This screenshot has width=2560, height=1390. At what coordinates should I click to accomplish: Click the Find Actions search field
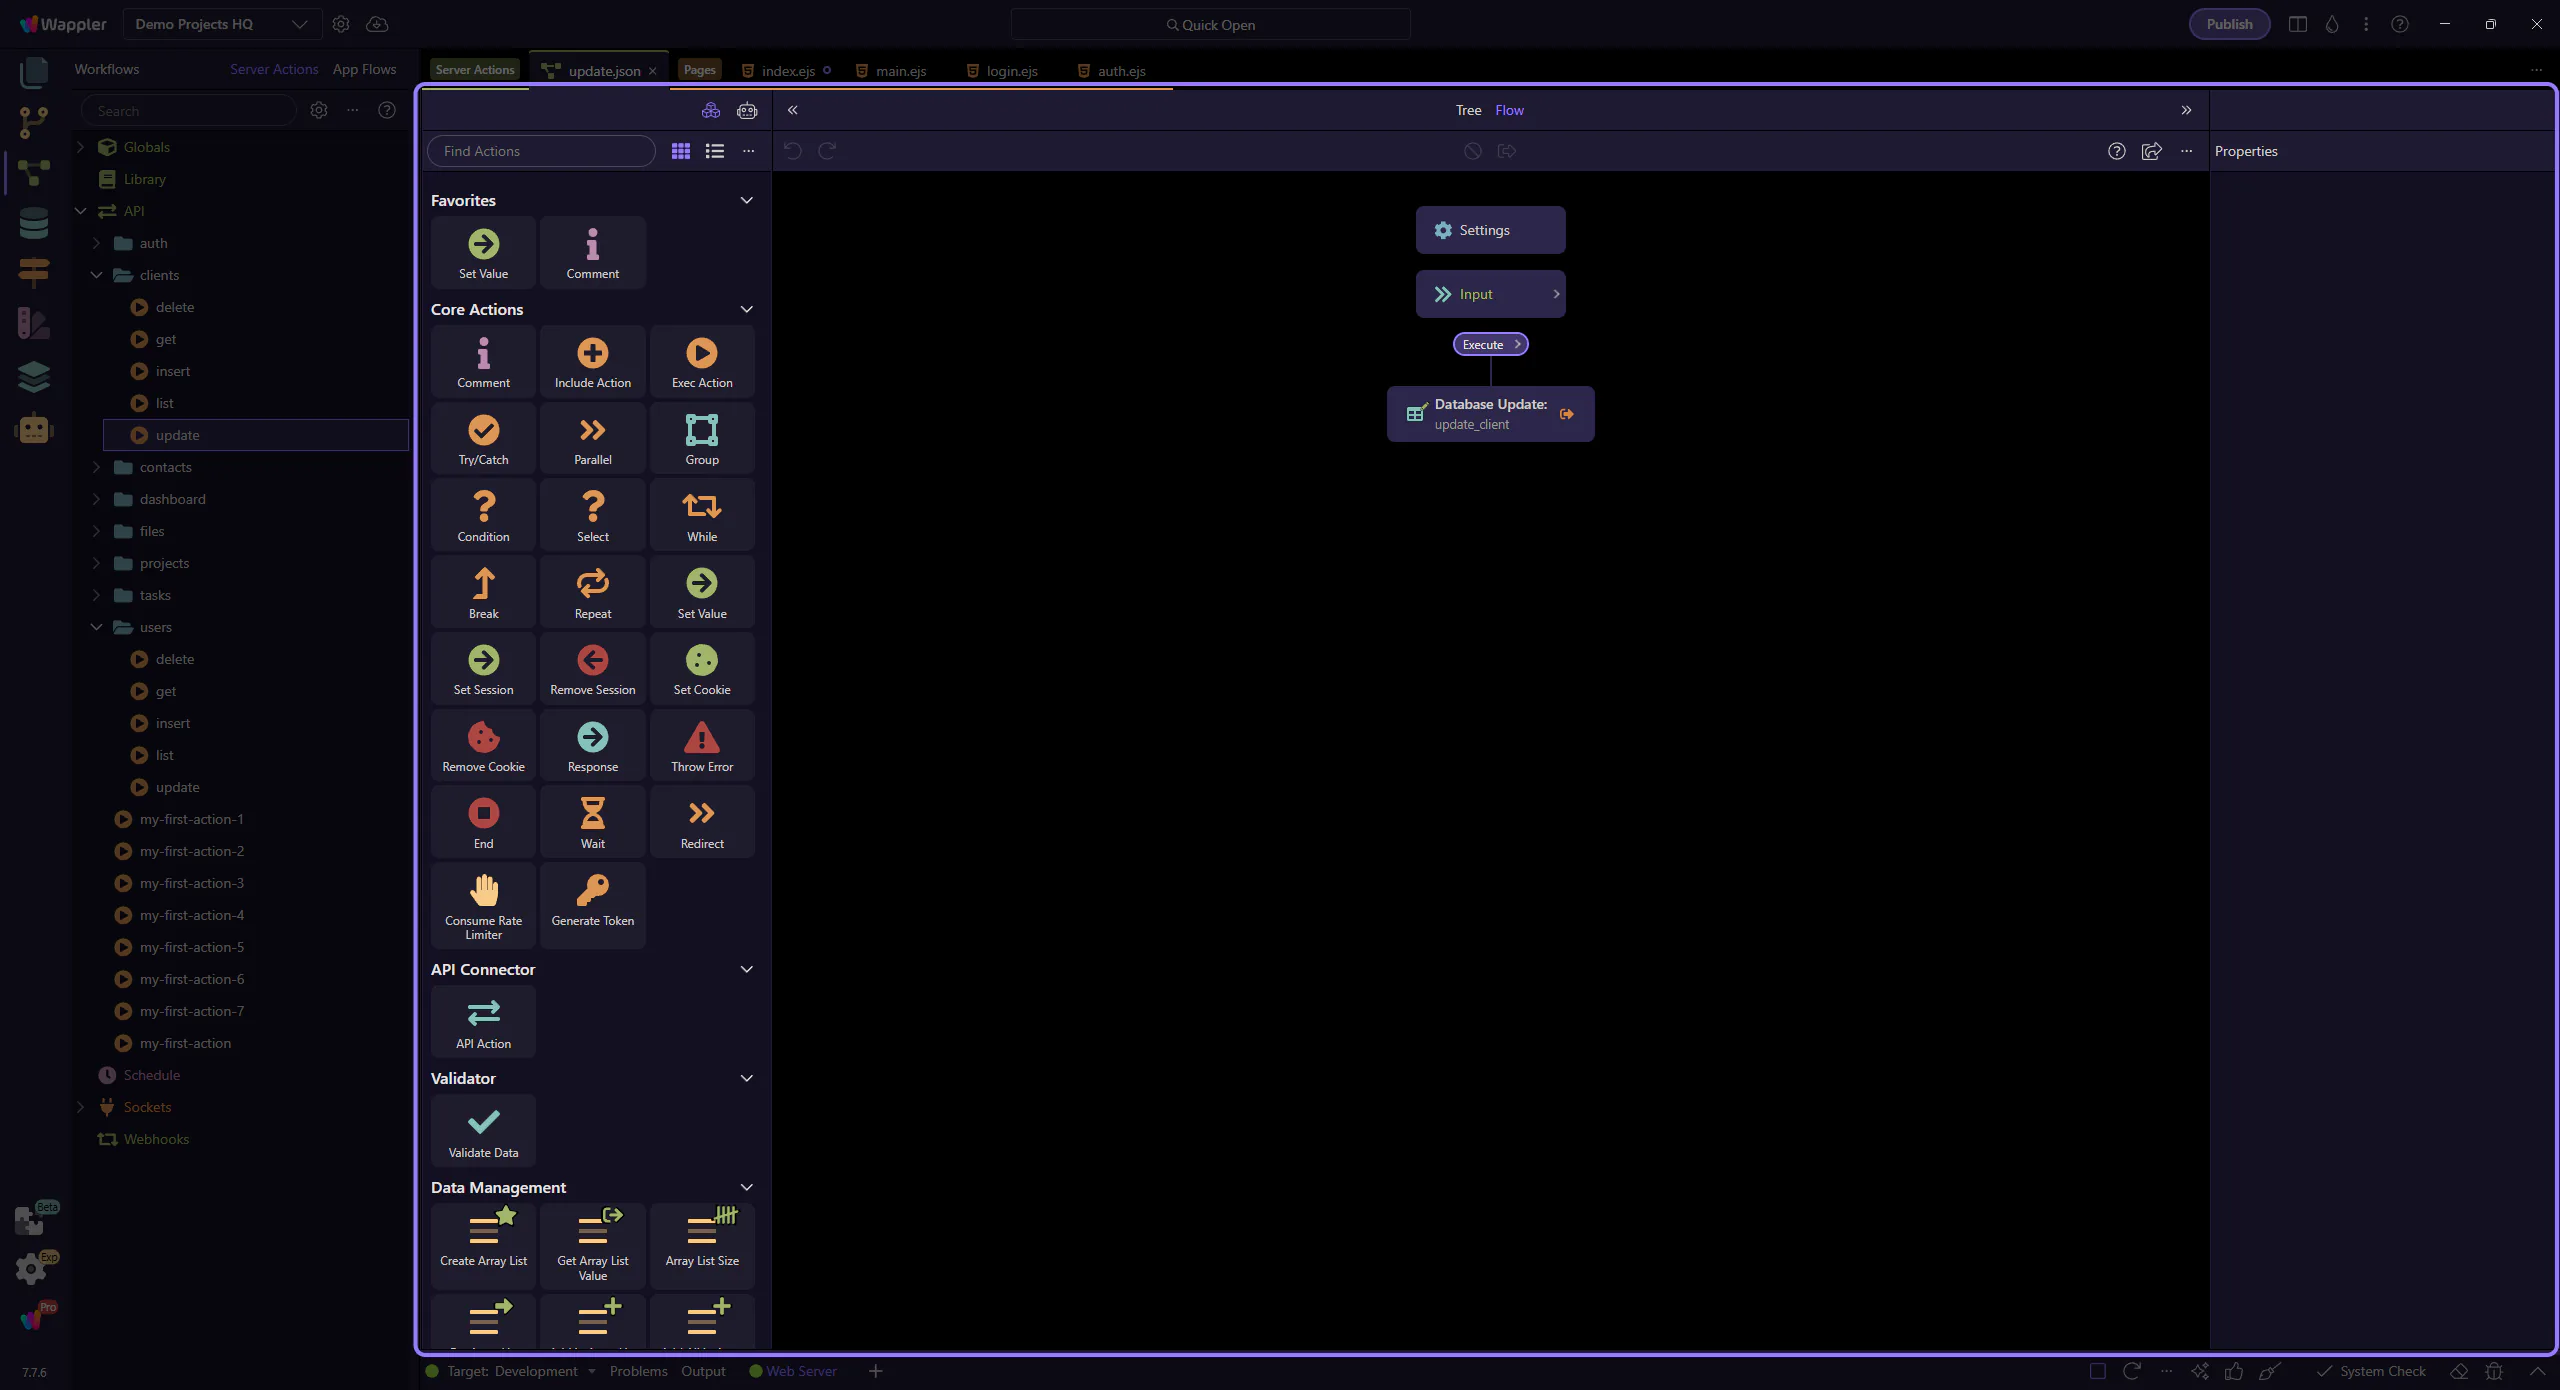pos(541,151)
